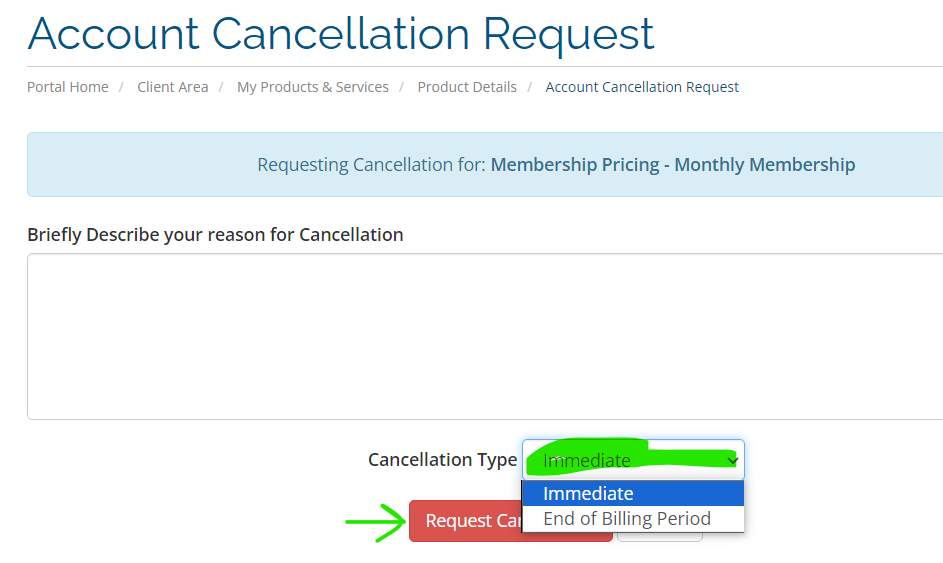This screenshot has width=943, height=563.
Task: Go to Portal Home breadcrumb
Action: pyautogui.click(x=68, y=87)
